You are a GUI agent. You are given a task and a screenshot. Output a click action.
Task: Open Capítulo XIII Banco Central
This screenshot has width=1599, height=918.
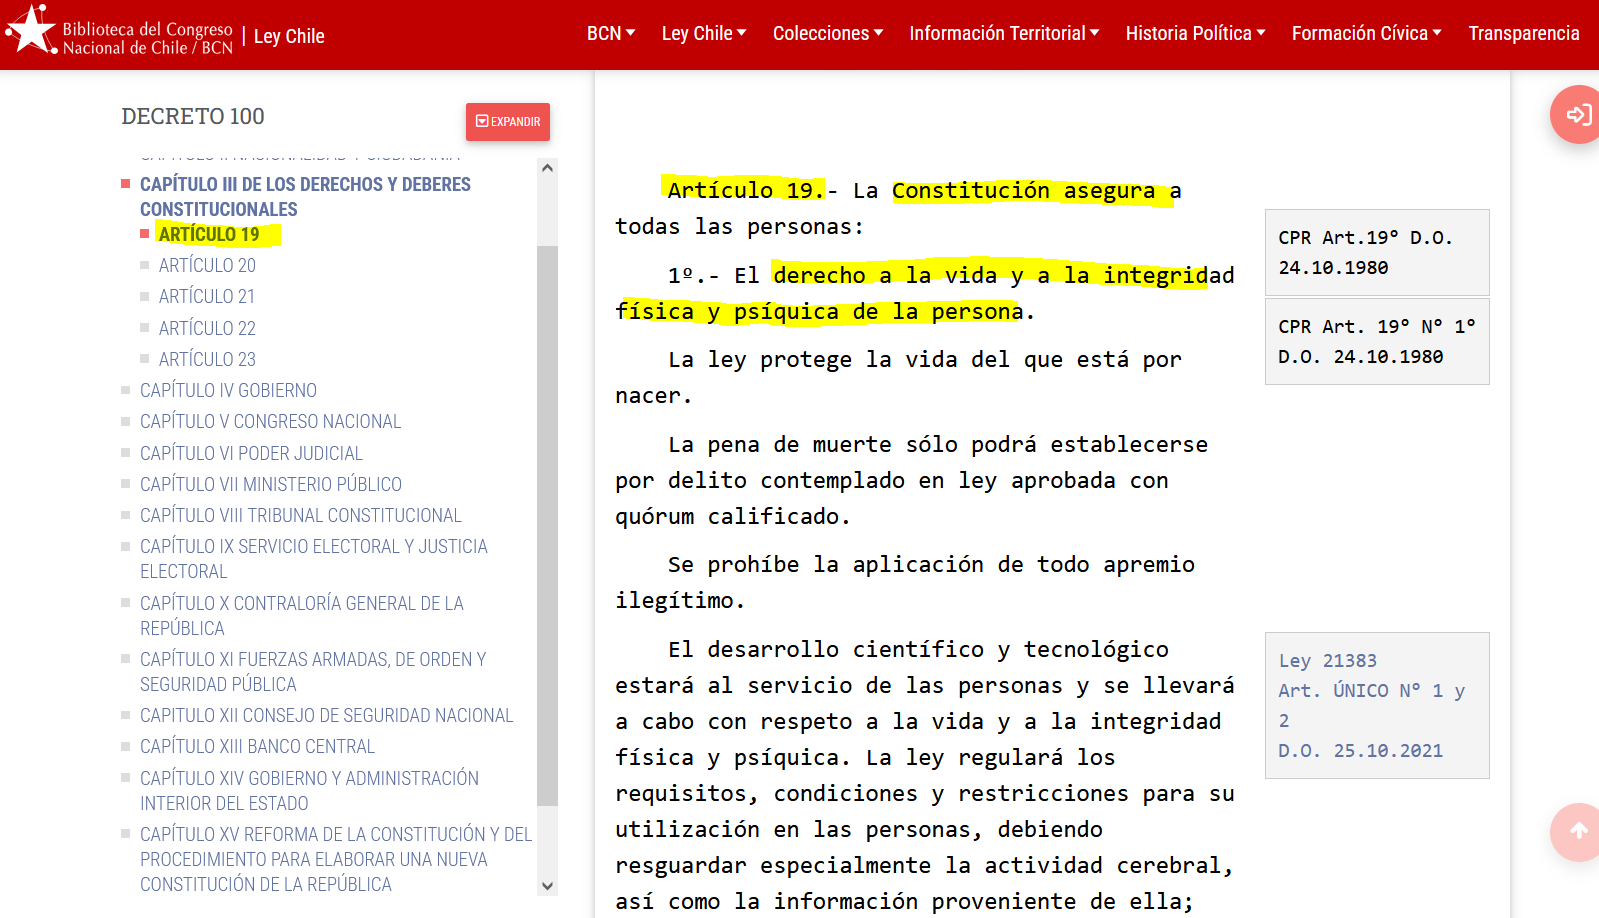257,746
